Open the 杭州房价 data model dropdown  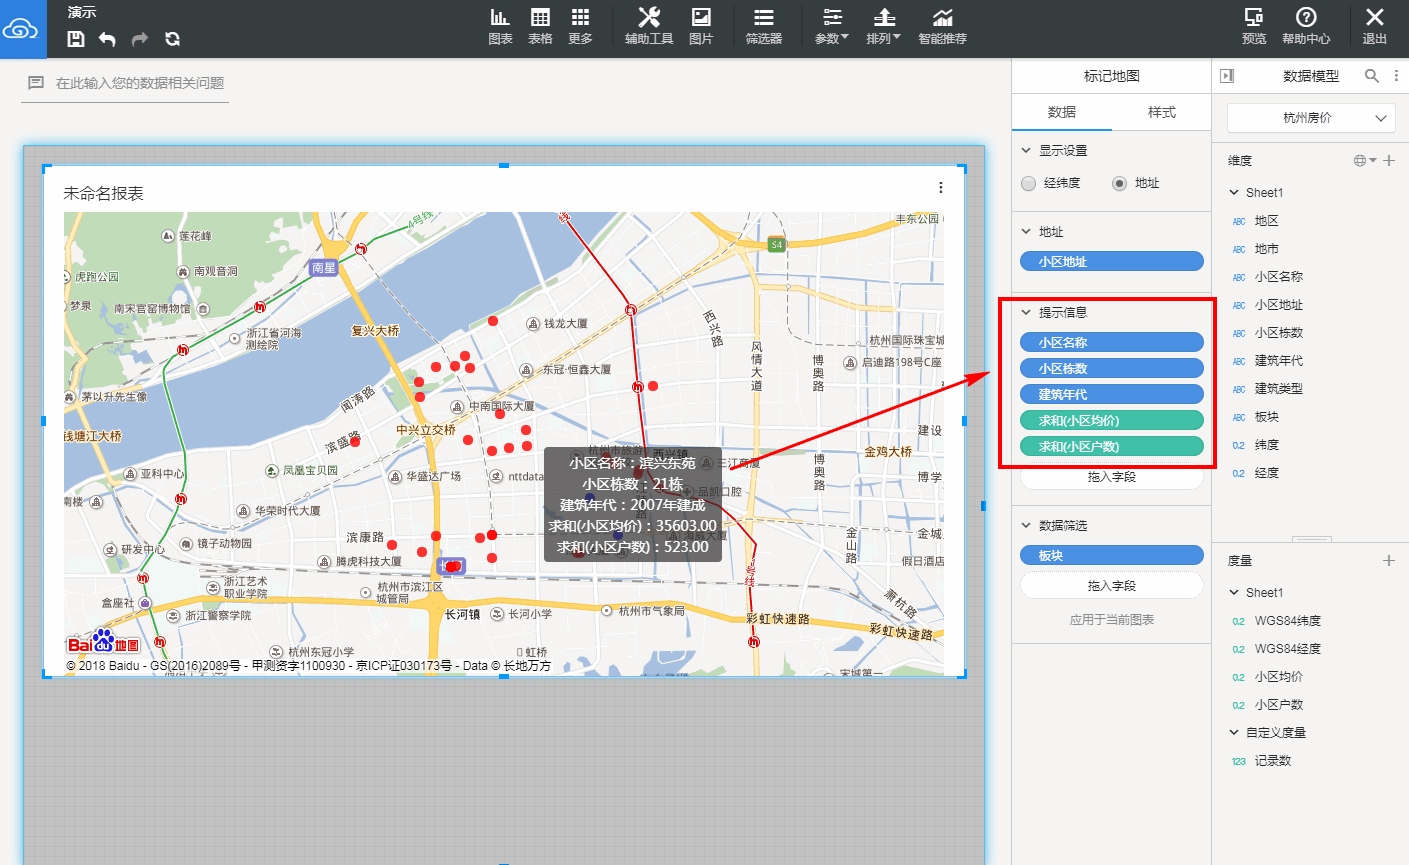[x=1311, y=118]
